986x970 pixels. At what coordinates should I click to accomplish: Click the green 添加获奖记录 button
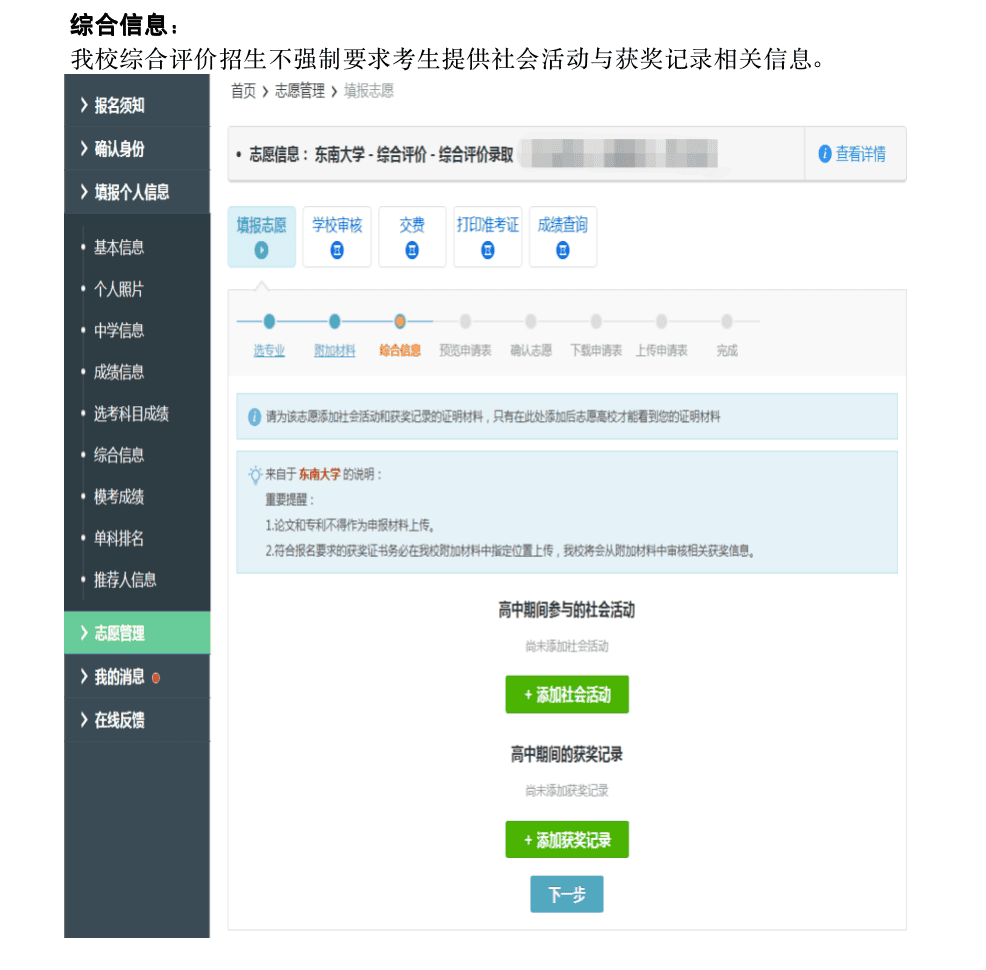click(x=567, y=840)
